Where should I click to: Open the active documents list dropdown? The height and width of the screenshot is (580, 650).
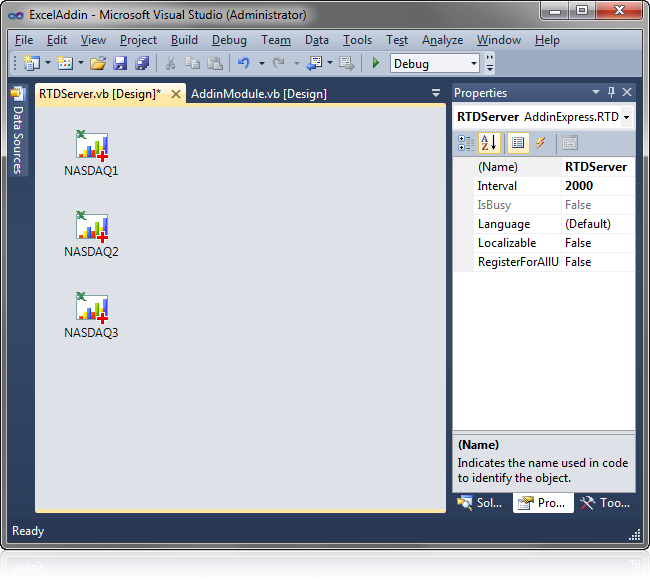point(436,93)
